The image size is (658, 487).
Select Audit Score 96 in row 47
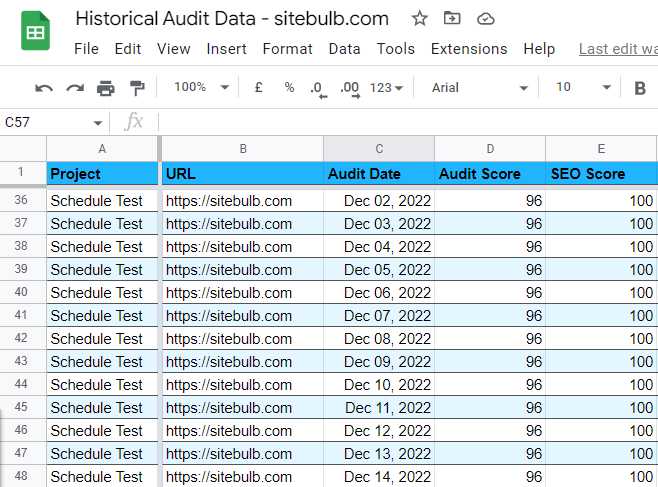[490, 453]
